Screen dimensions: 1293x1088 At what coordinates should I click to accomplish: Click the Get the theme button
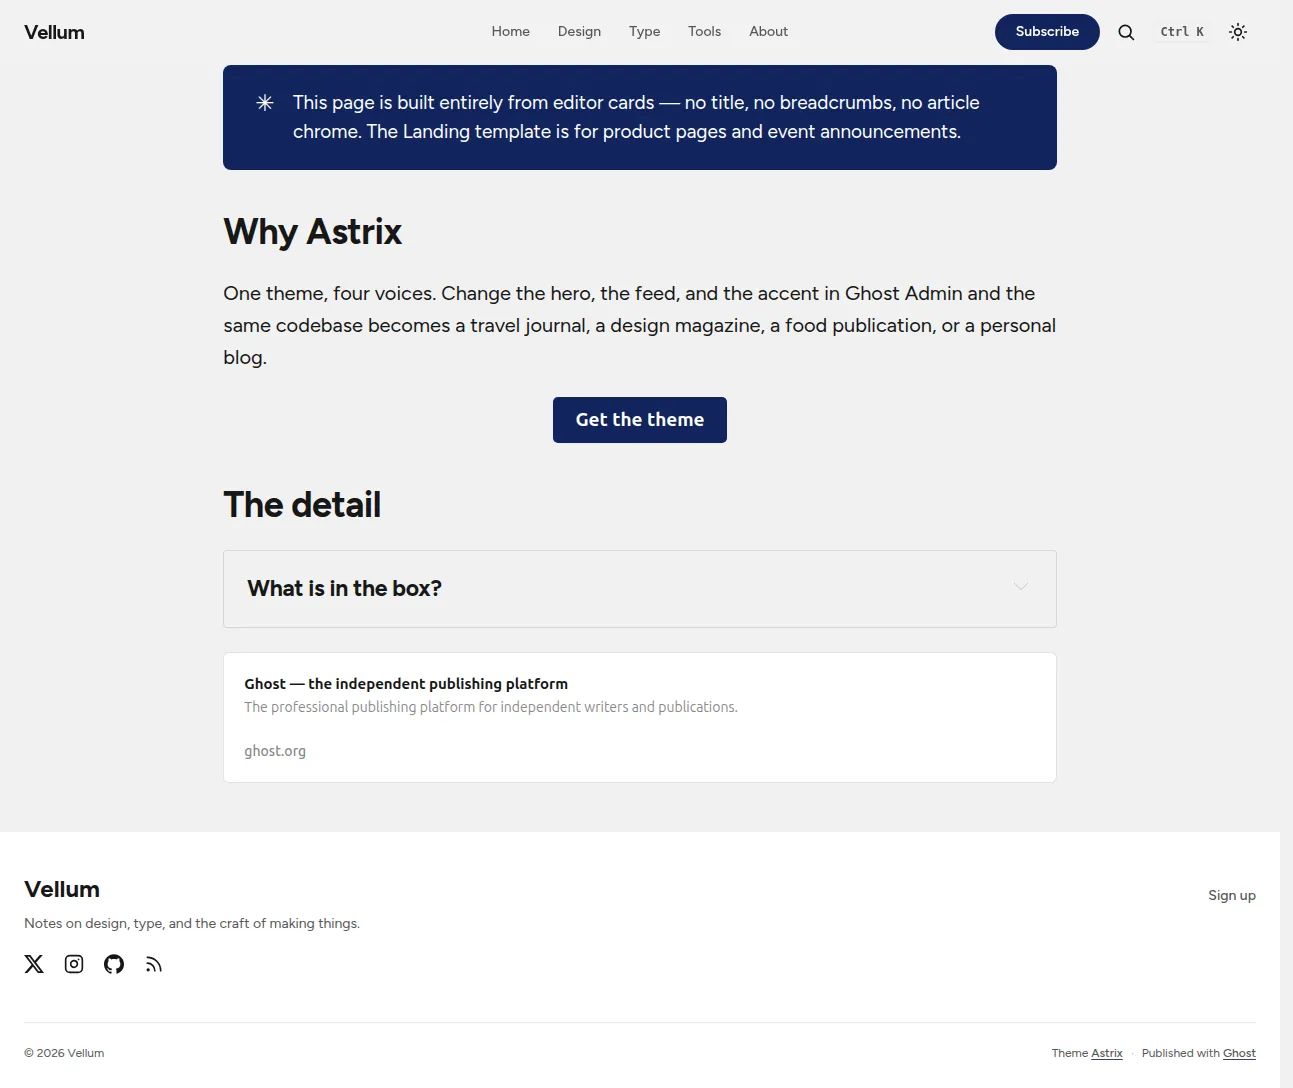(640, 420)
